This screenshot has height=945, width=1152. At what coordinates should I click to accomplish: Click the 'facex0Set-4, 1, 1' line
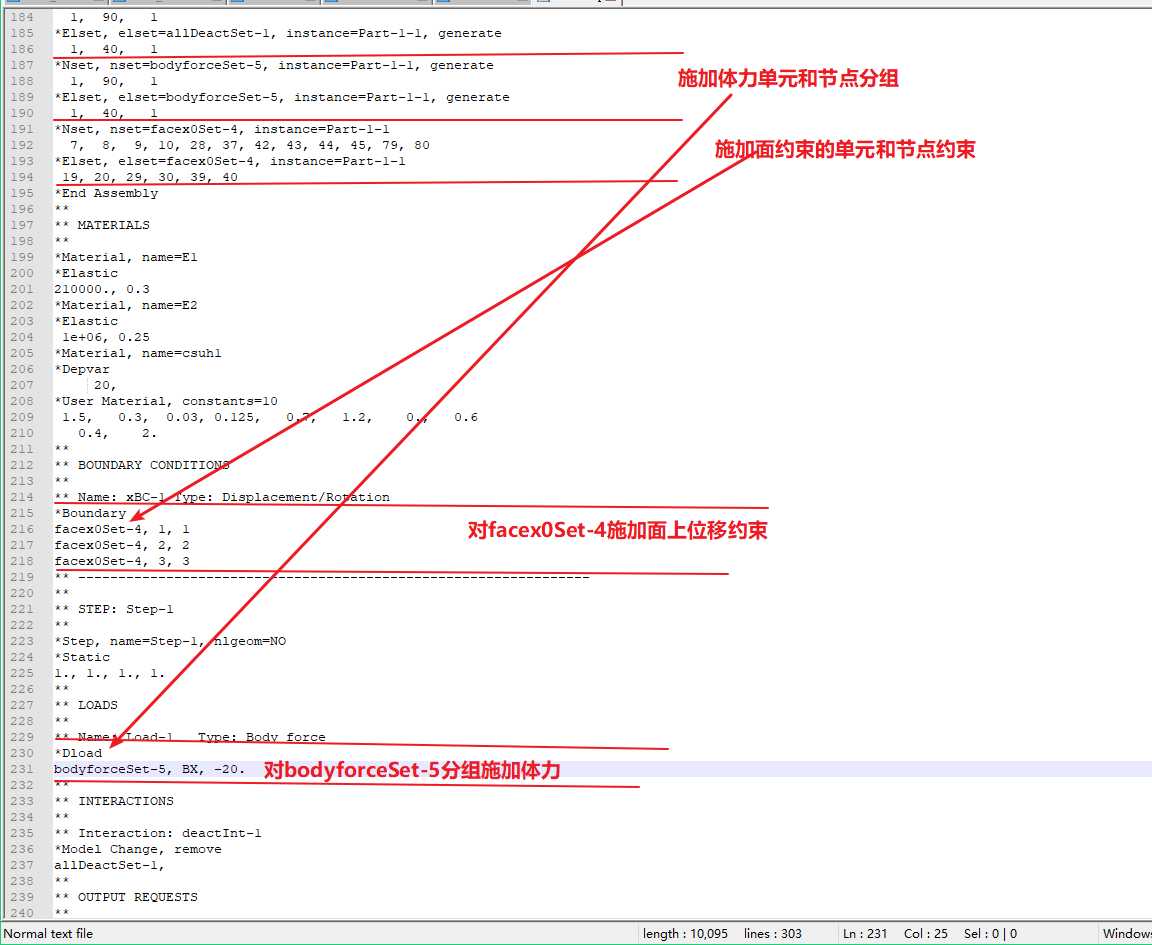[121, 529]
